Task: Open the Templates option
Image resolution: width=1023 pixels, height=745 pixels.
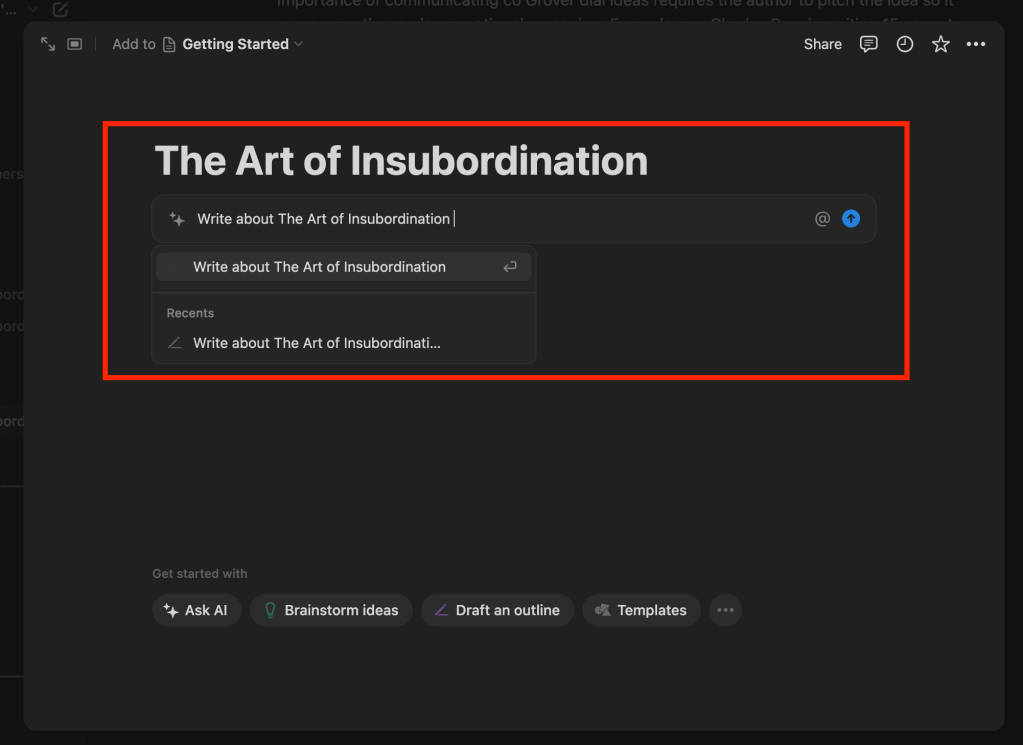Action: point(641,610)
